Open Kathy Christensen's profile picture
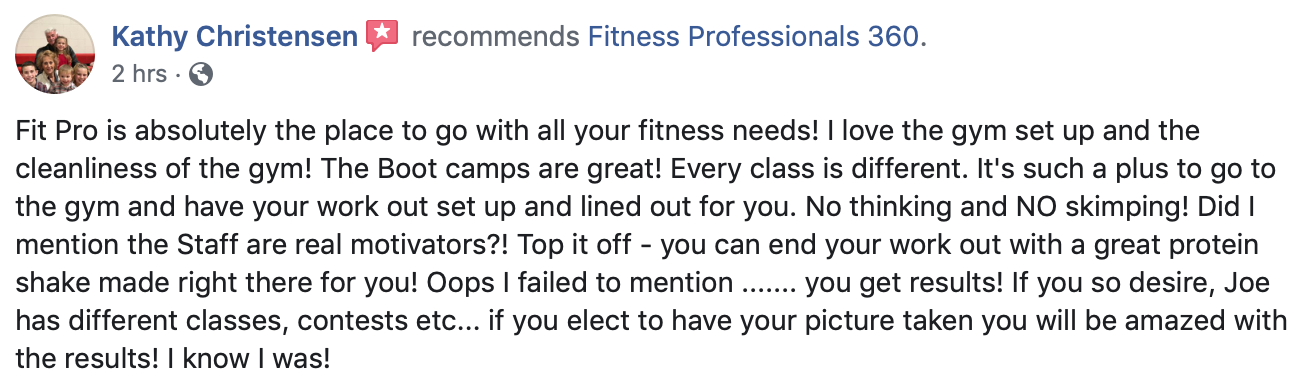 54,57
